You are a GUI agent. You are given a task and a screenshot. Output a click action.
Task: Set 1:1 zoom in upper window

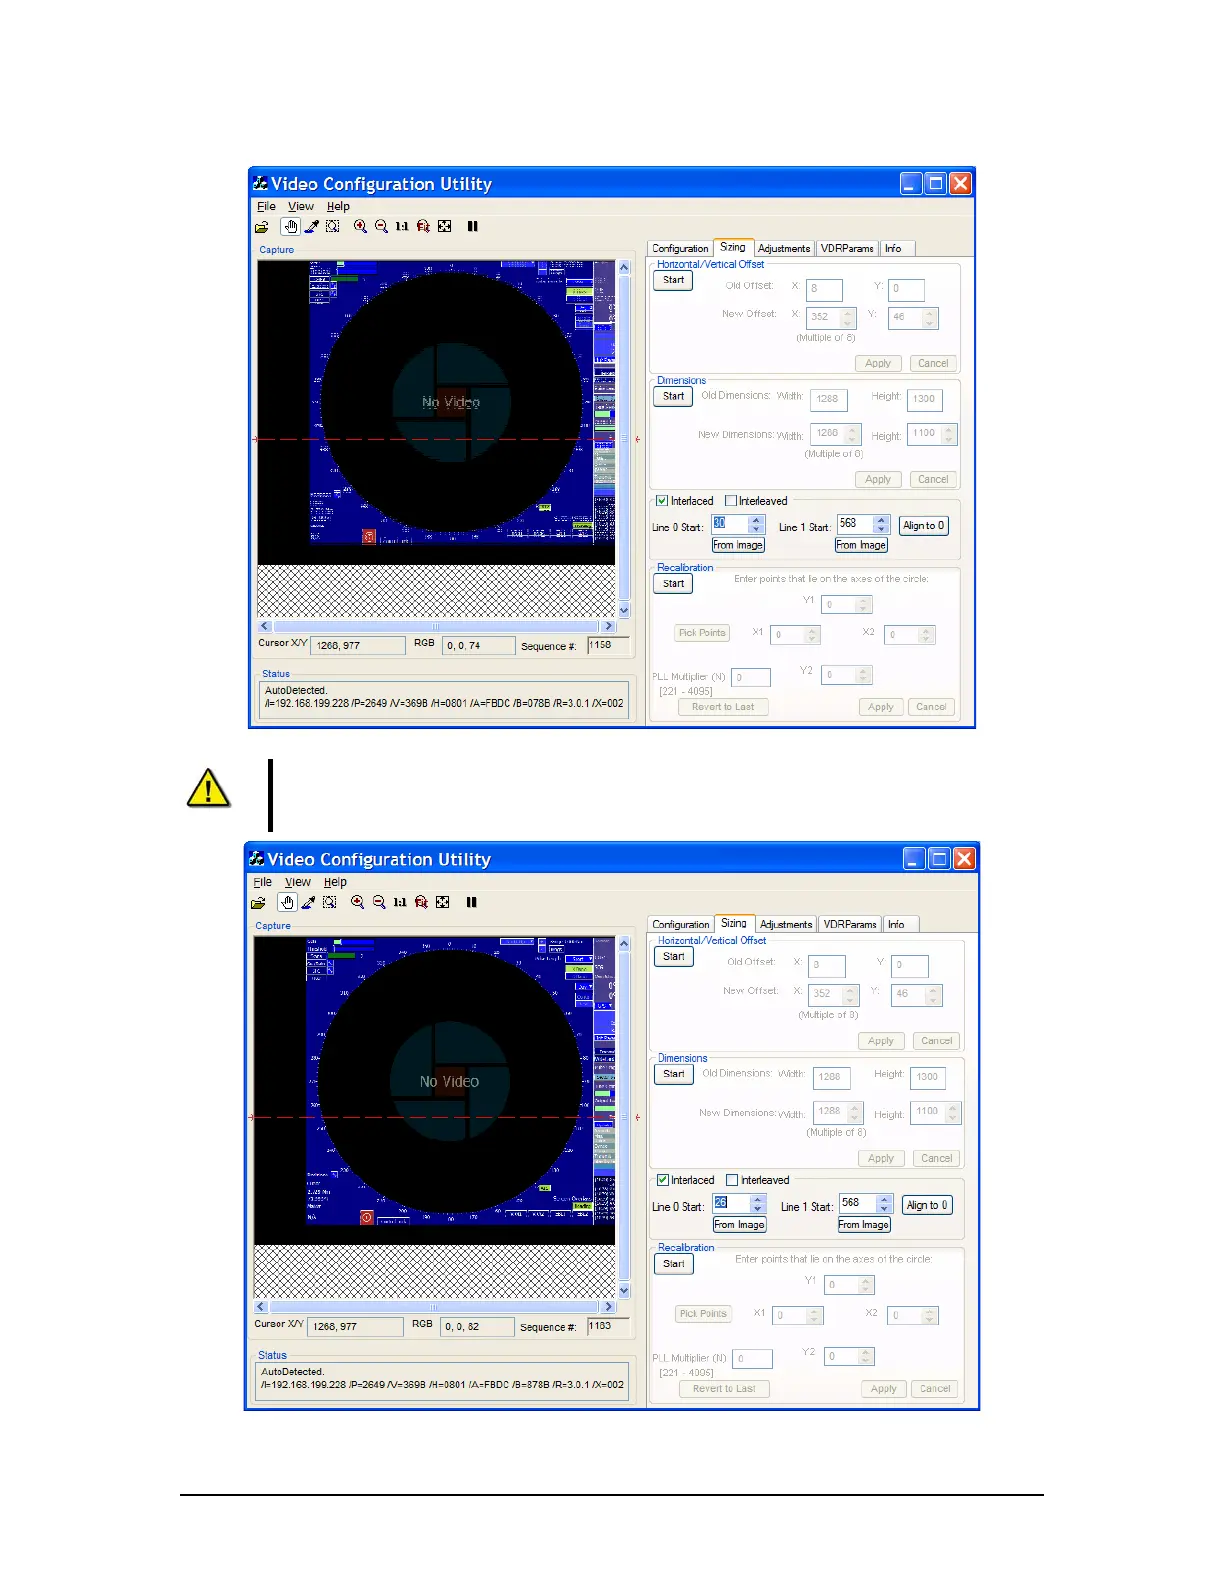(402, 227)
